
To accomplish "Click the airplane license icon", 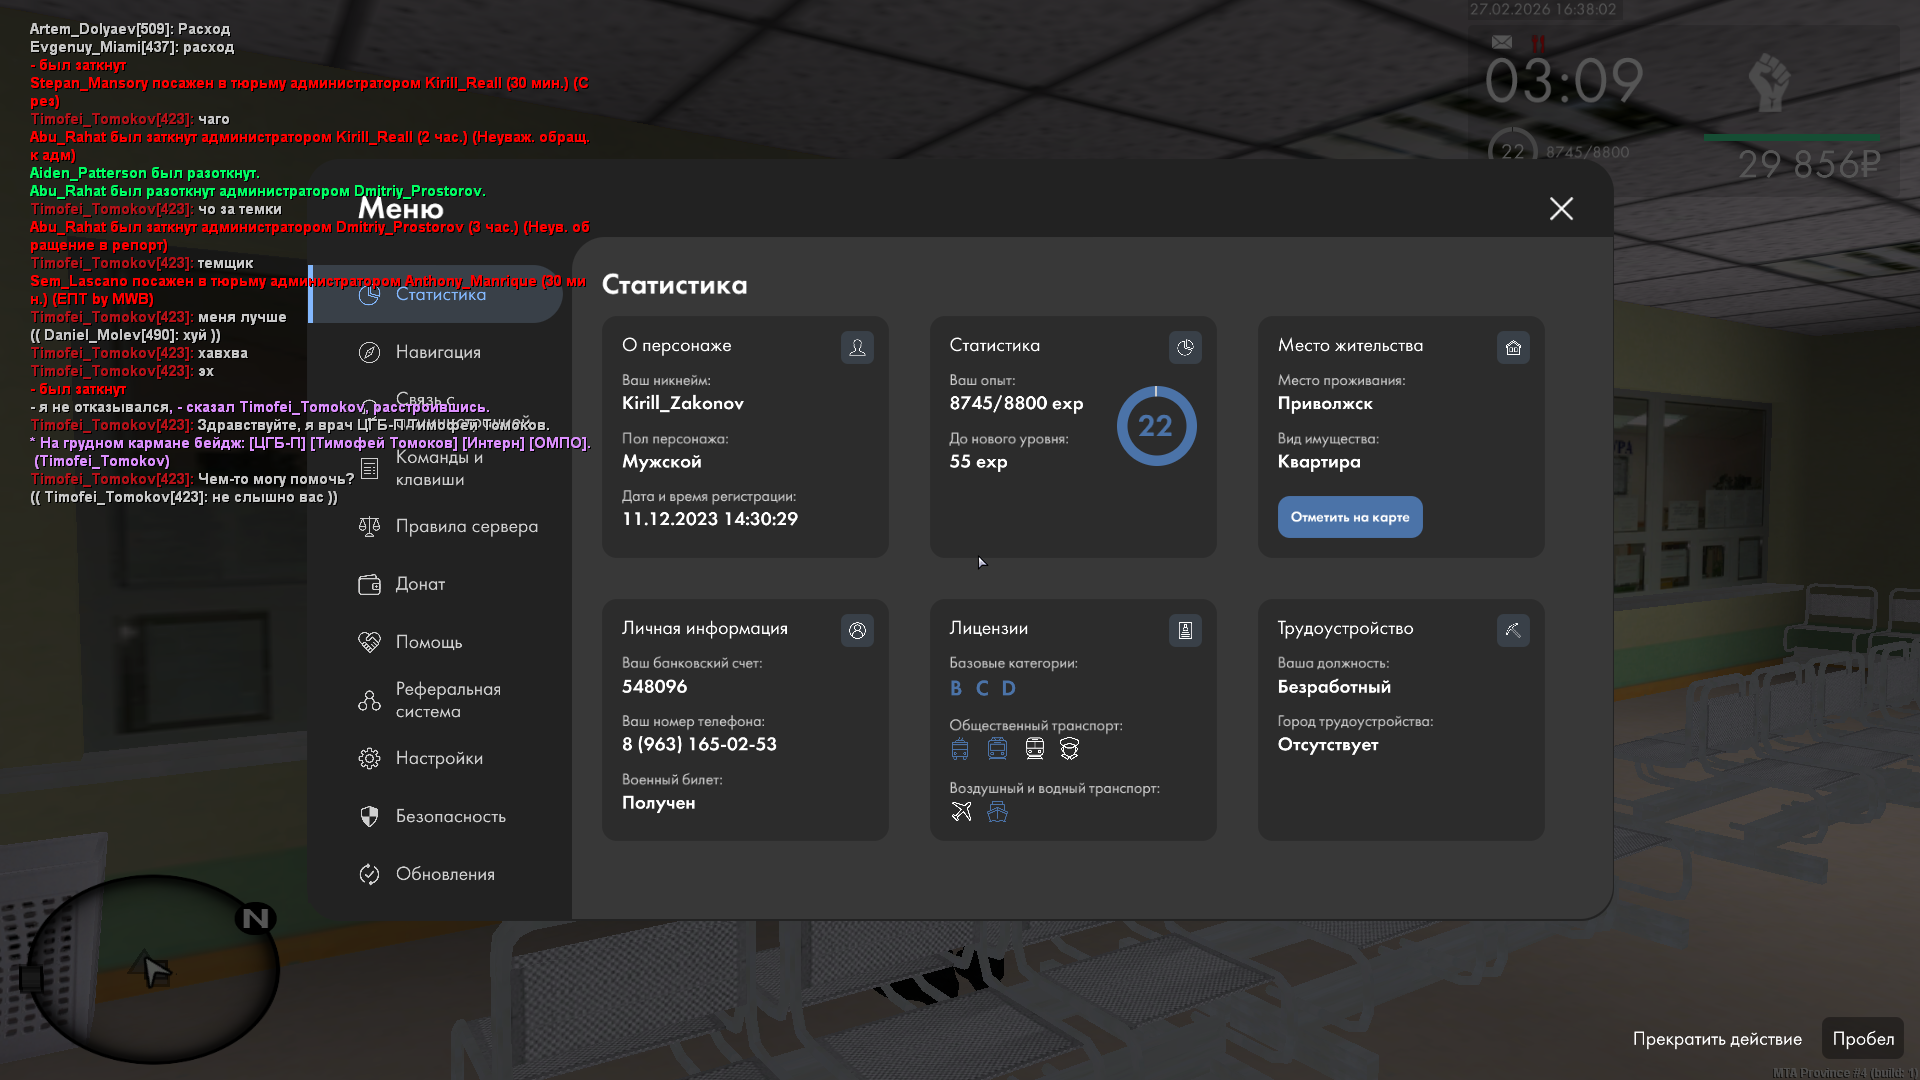I will point(961,811).
